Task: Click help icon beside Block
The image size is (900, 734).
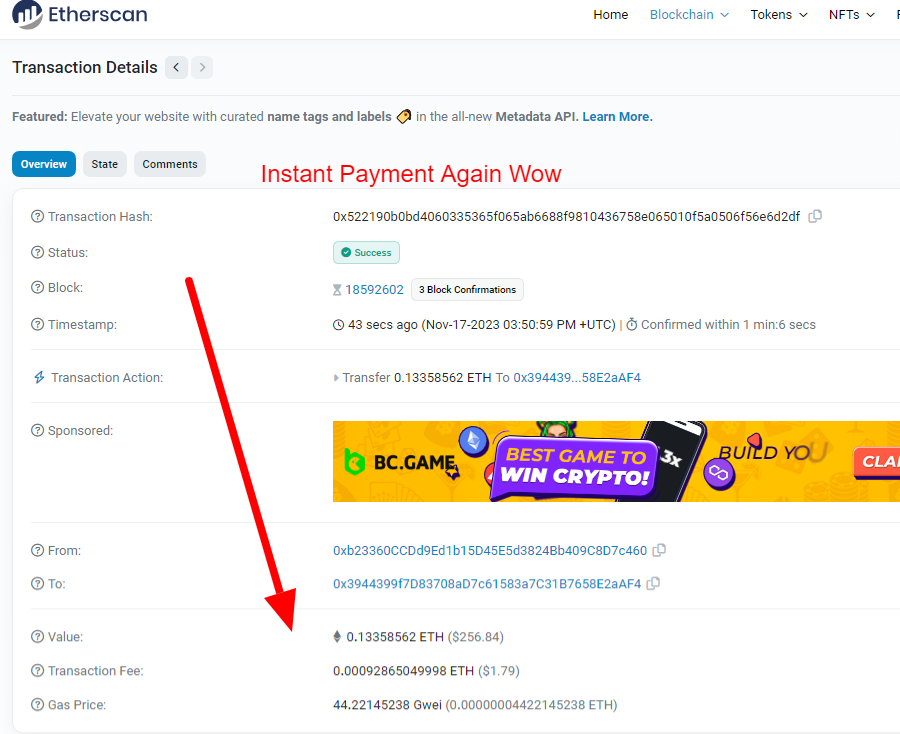Action: pos(37,288)
